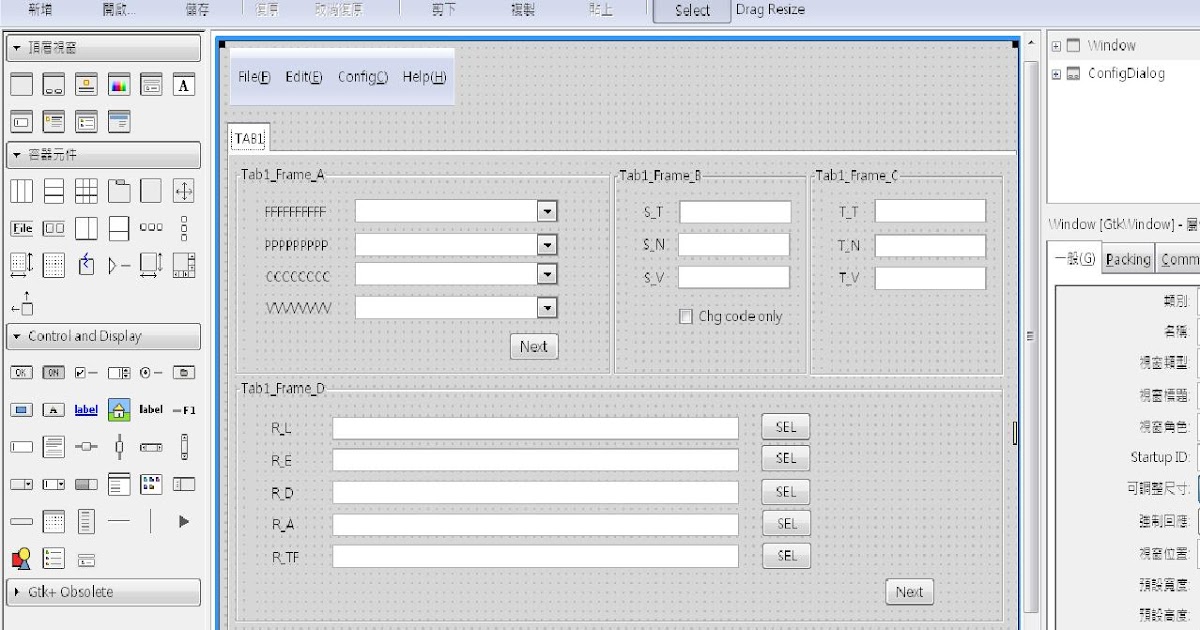Pick the Calendar widget icon
This screenshot has width=1200, height=630.
pos(55,521)
